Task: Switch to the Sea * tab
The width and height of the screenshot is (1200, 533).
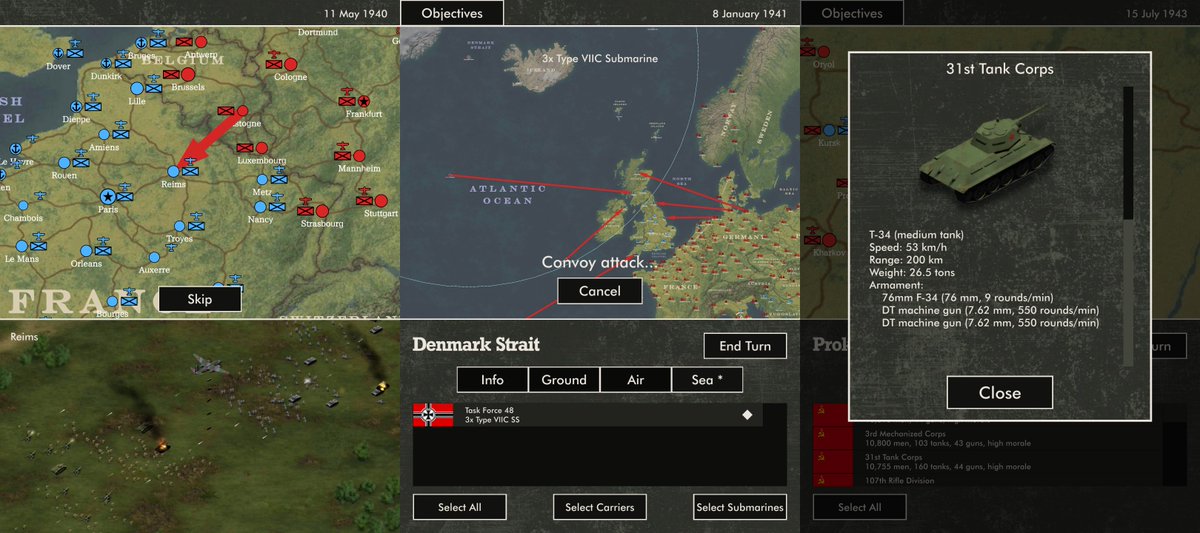Action: point(707,380)
